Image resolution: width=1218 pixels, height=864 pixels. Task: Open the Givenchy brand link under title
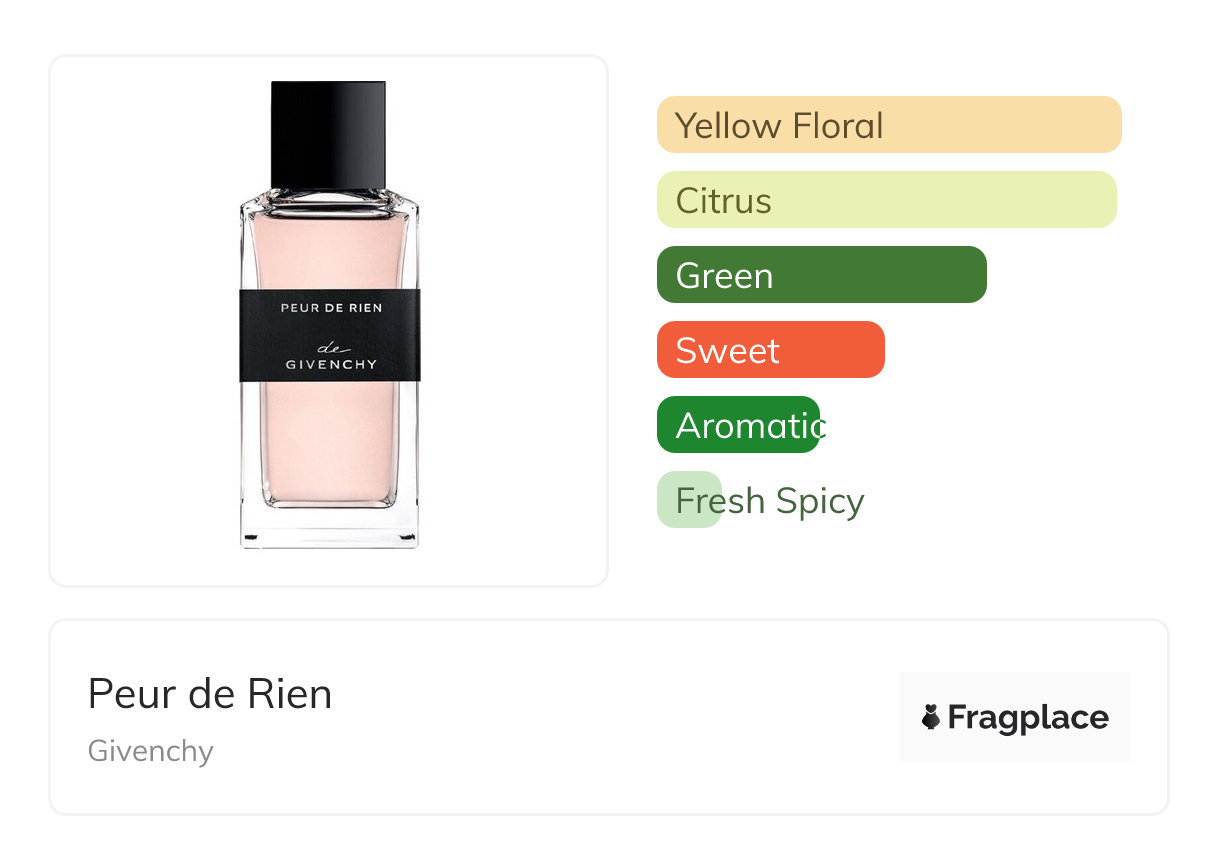(x=151, y=751)
